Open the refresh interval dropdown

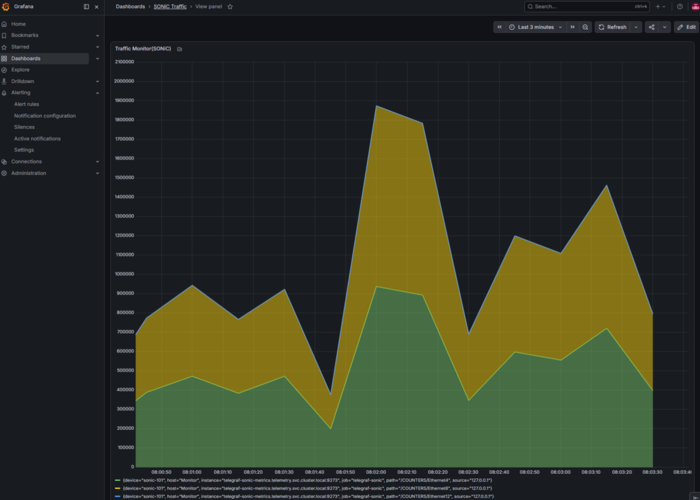636,27
